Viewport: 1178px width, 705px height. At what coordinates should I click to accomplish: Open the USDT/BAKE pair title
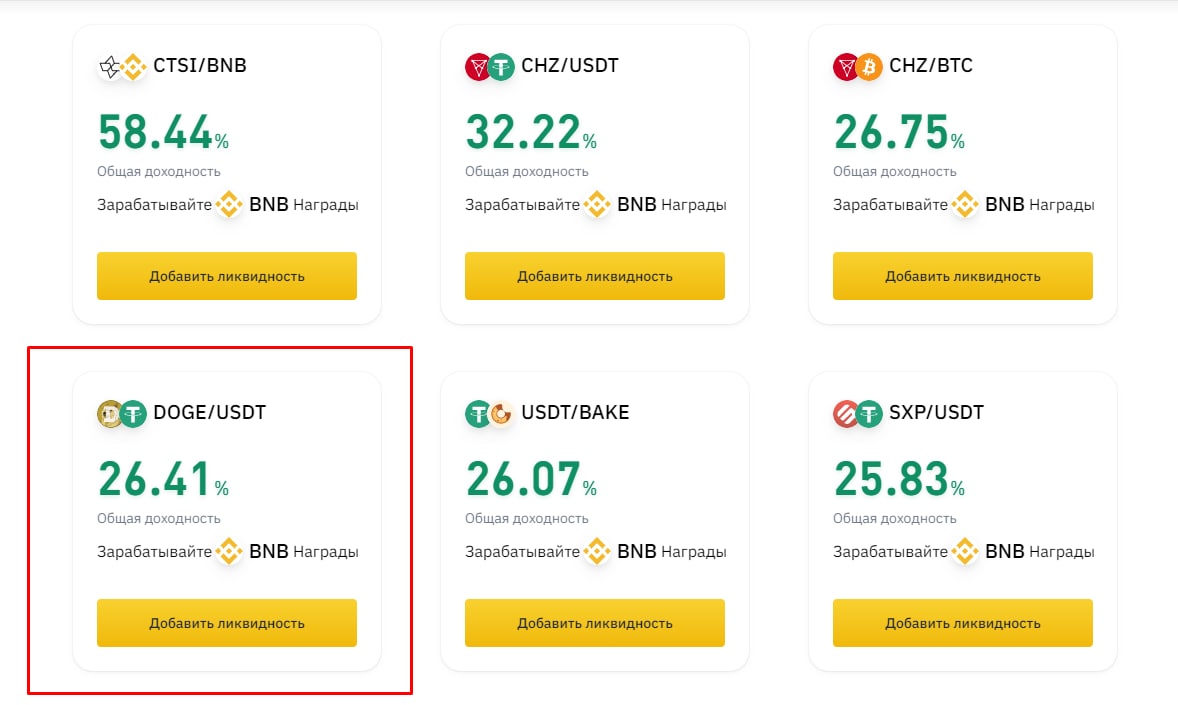[x=575, y=413]
